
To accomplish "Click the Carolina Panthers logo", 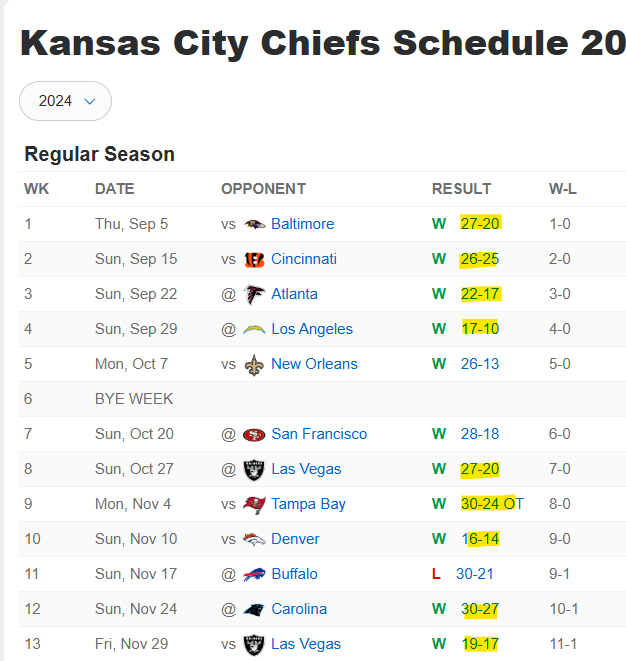I will click(254, 610).
